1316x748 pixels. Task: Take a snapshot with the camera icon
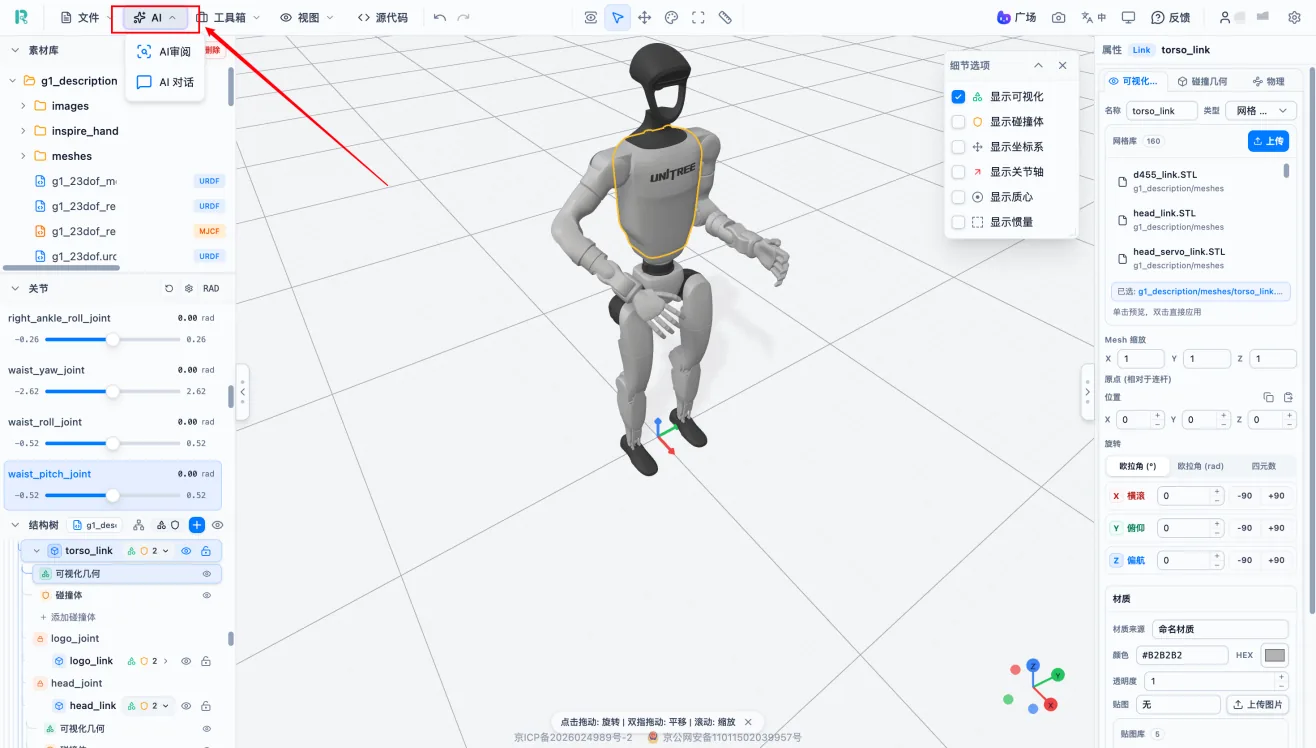point(1059,18)
